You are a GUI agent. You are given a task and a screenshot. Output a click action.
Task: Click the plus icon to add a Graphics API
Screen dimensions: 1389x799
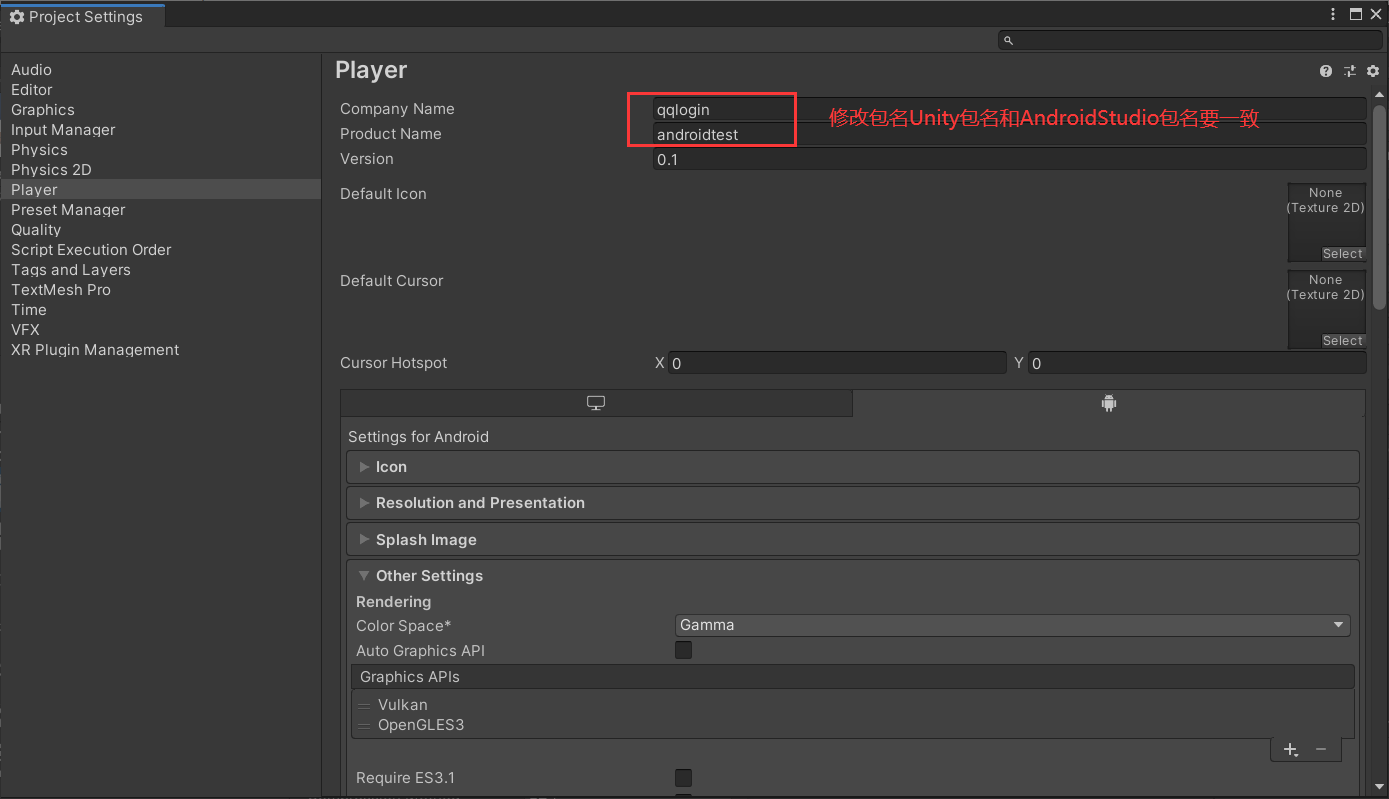pos(1290,749)
